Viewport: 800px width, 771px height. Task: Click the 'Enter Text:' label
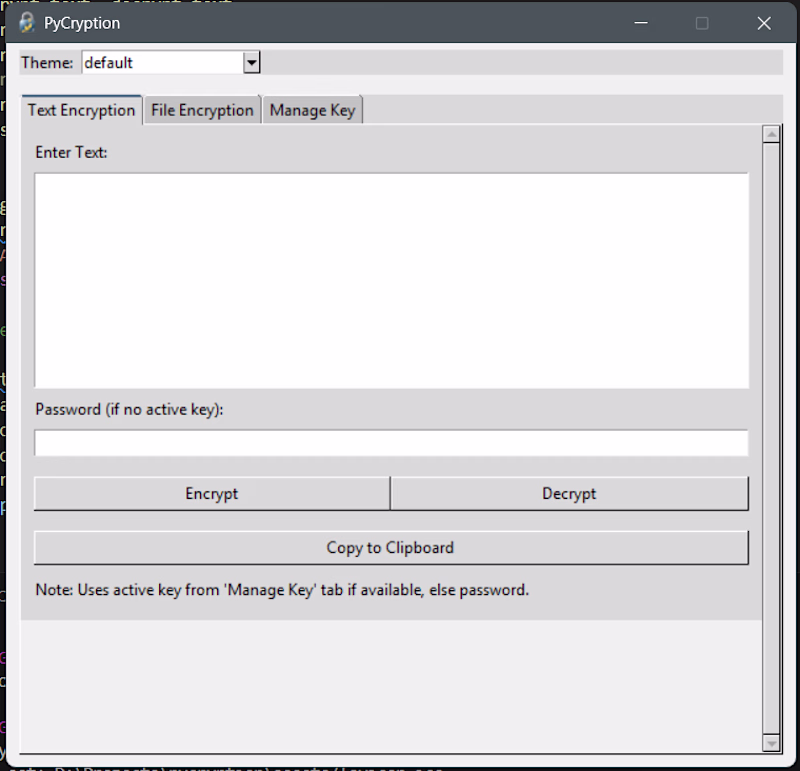pos(71,152)
